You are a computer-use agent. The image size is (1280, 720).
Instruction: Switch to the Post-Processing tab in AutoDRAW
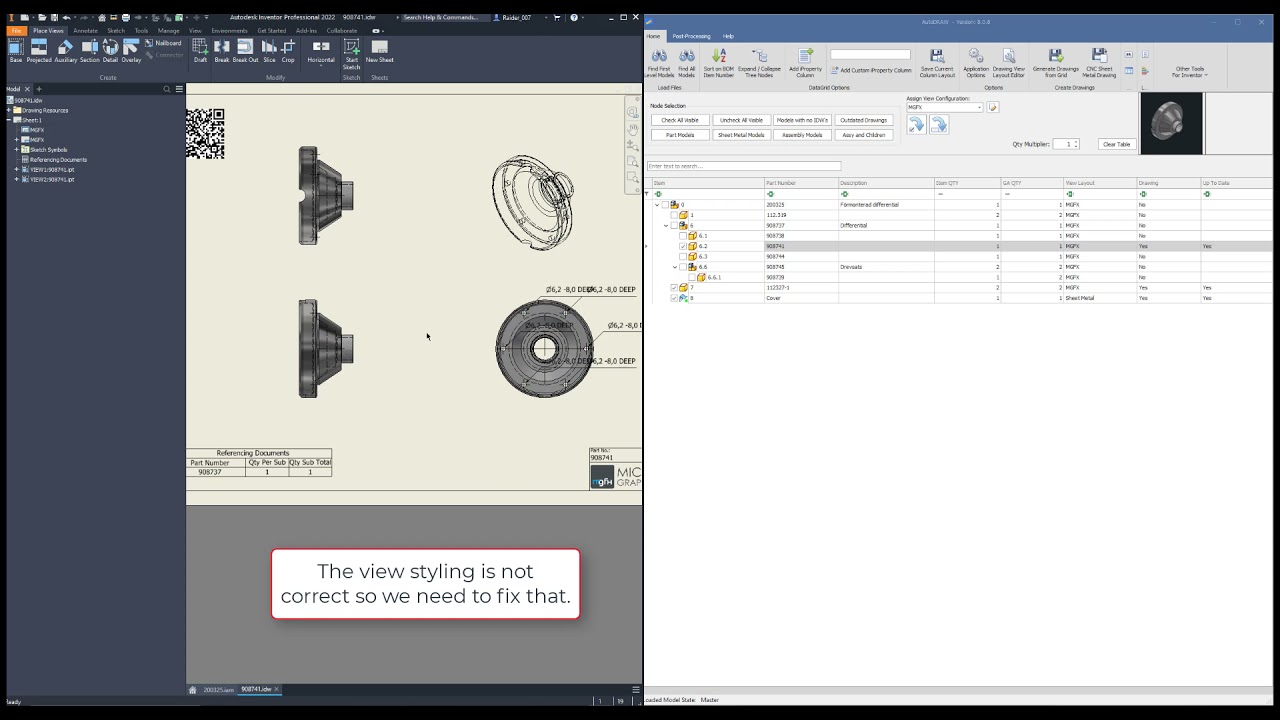coord(691,36)
